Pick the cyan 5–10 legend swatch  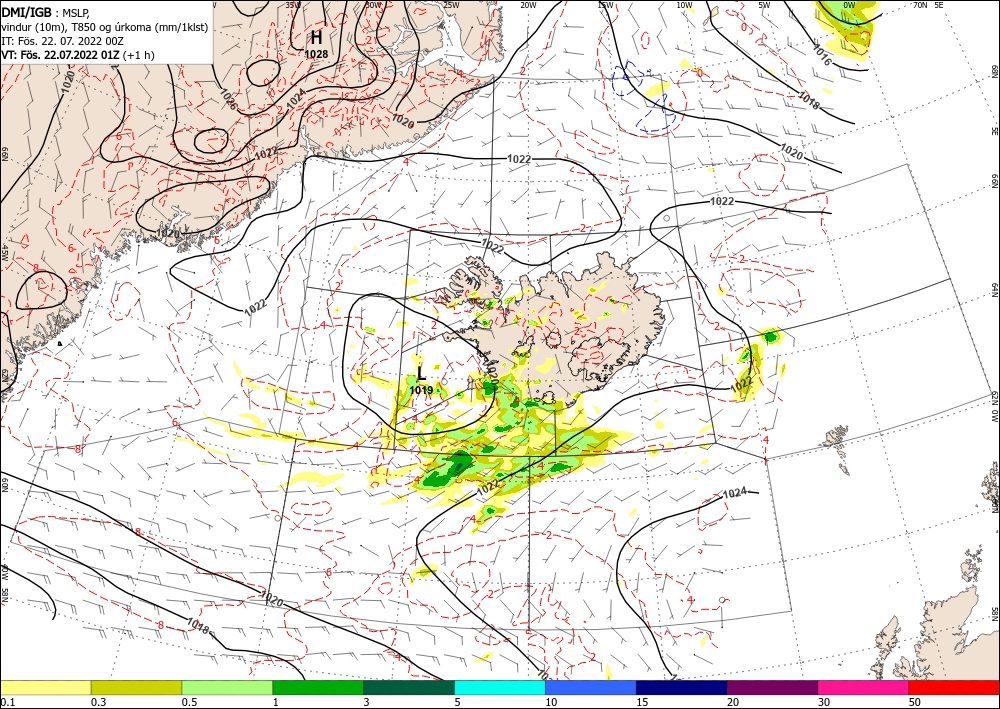point(500,687)
